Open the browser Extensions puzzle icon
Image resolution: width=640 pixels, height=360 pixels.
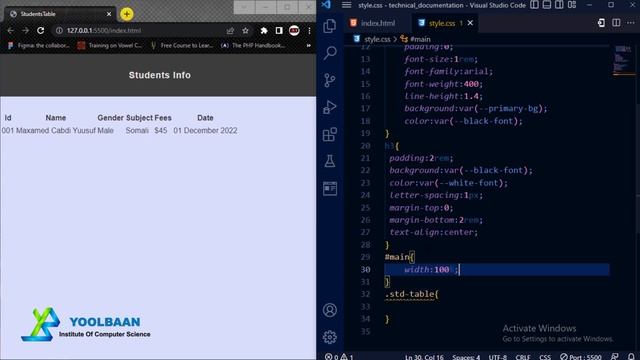(264, 31)
